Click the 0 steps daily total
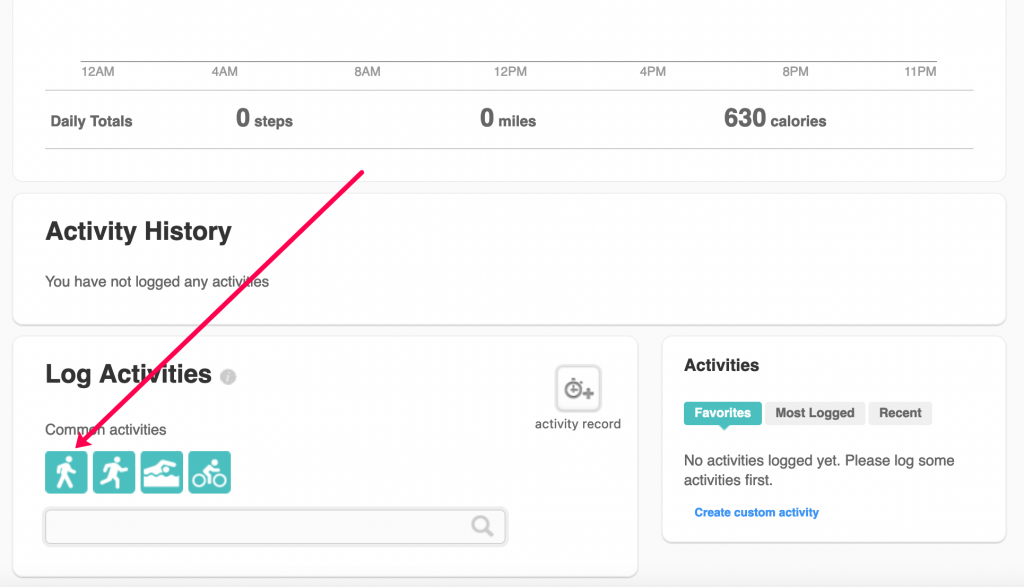1024x587 pixels. (x=263, y=120)
